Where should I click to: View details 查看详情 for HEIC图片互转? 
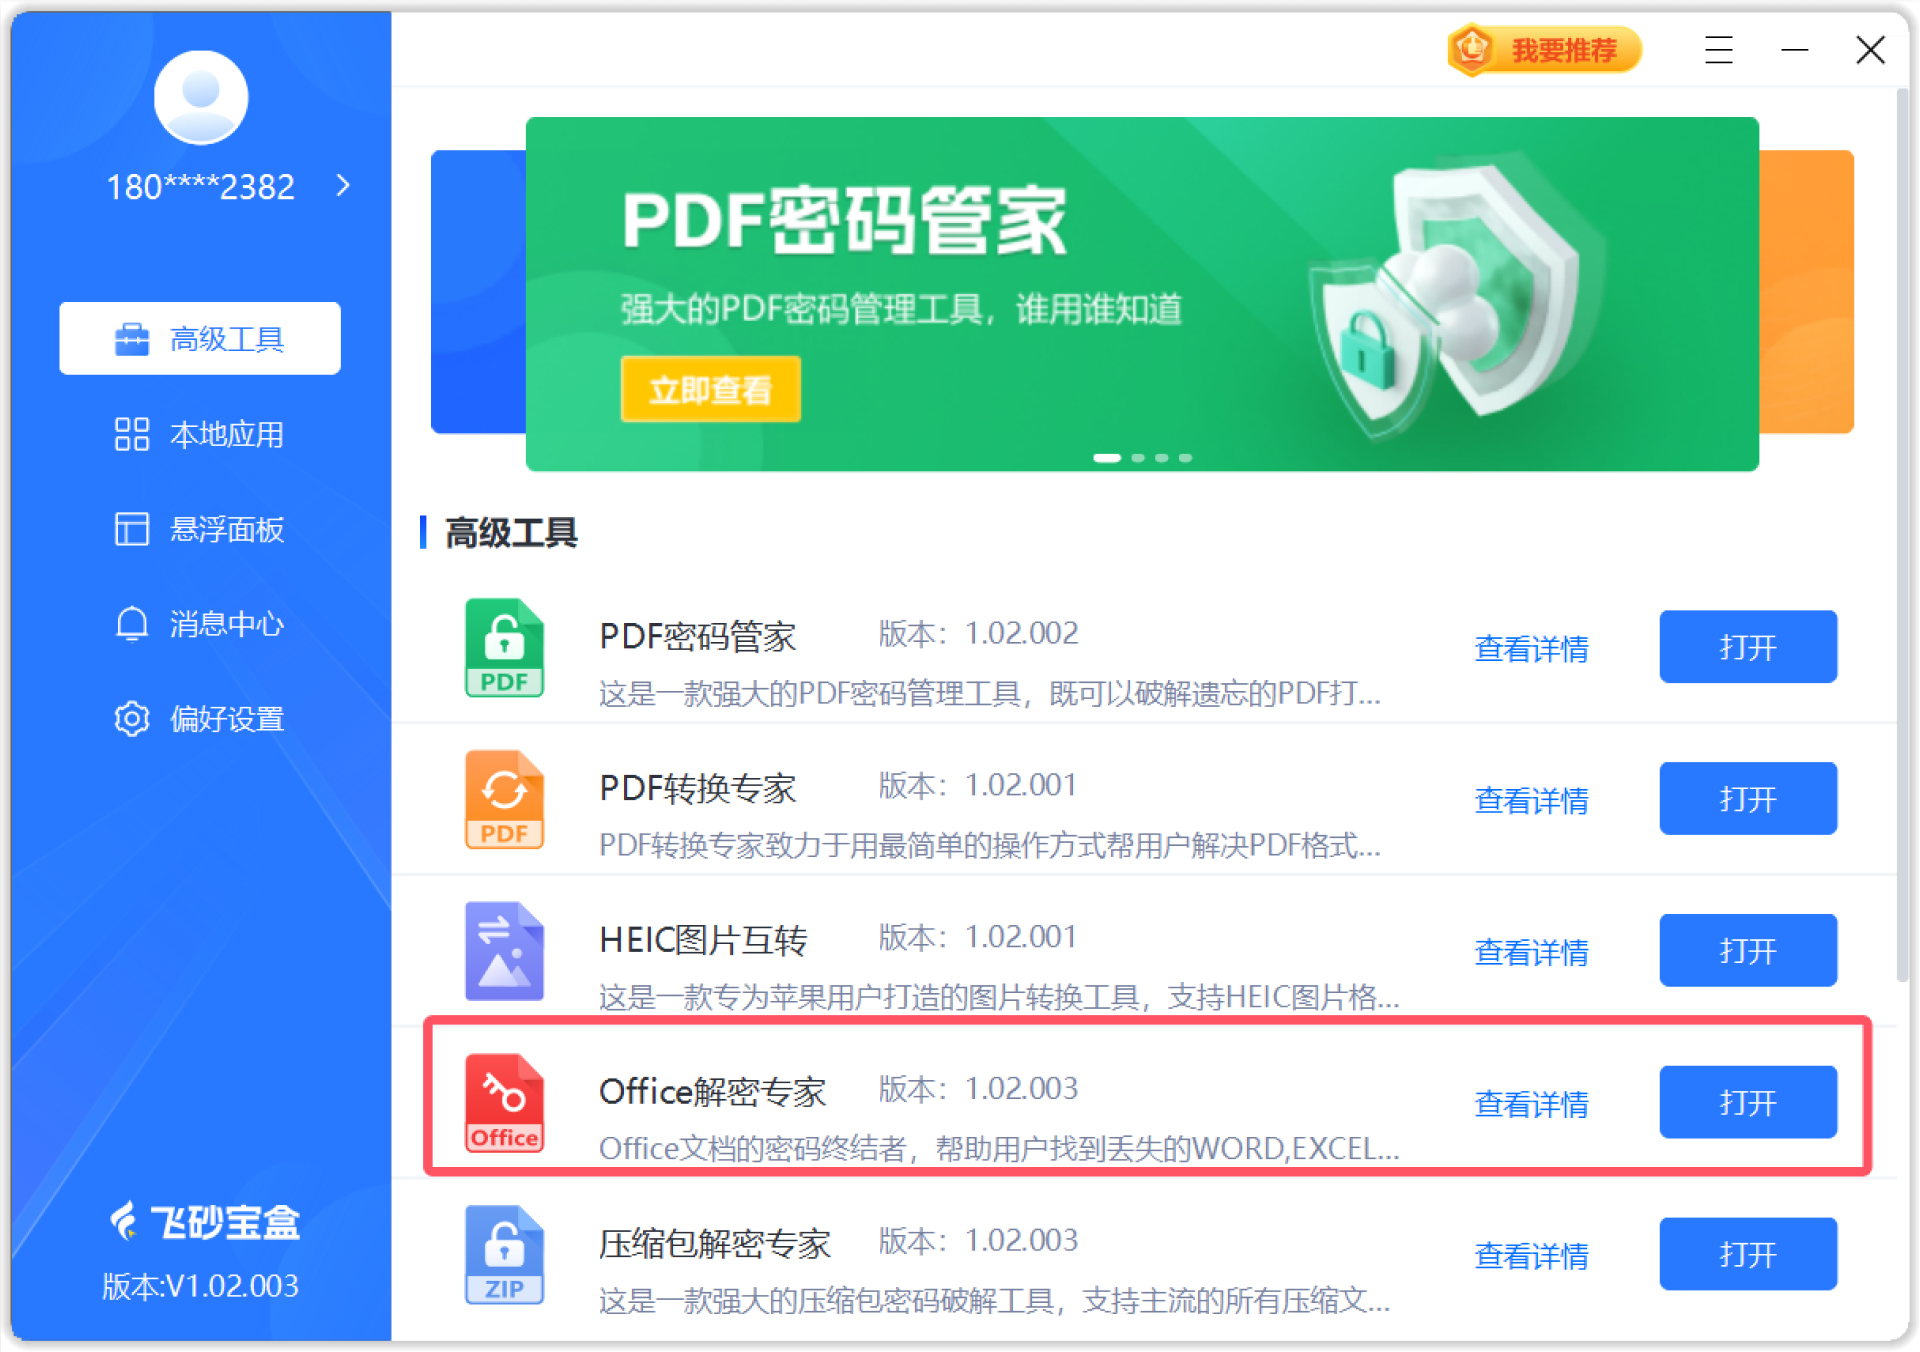(x=1531, y=952)
